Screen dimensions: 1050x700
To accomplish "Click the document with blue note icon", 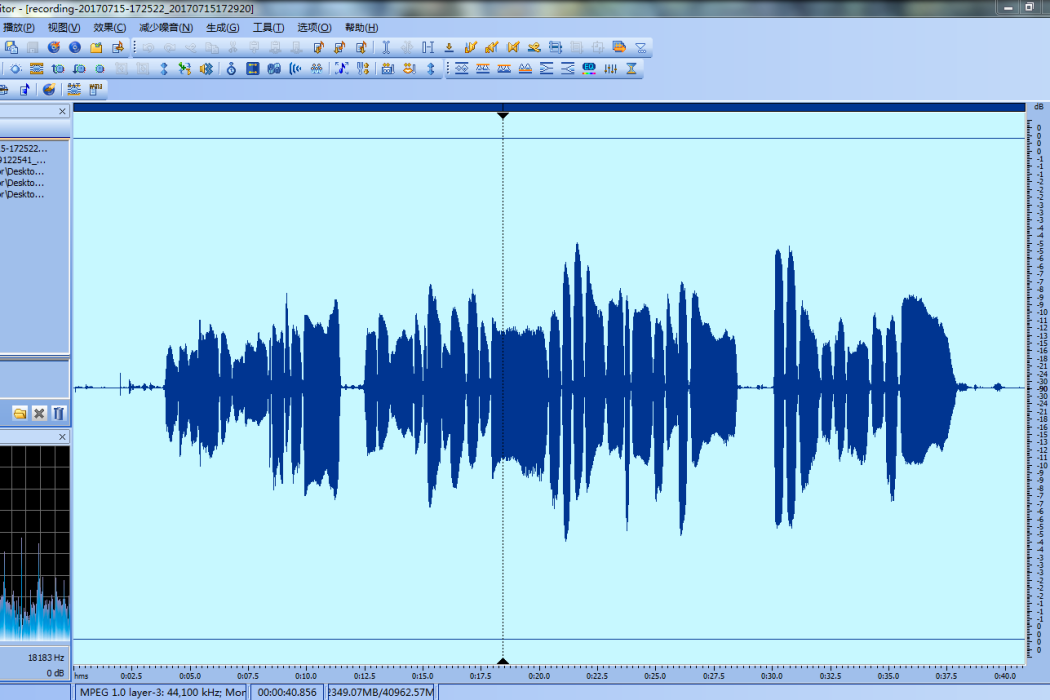I will click(x=25, y=89).
